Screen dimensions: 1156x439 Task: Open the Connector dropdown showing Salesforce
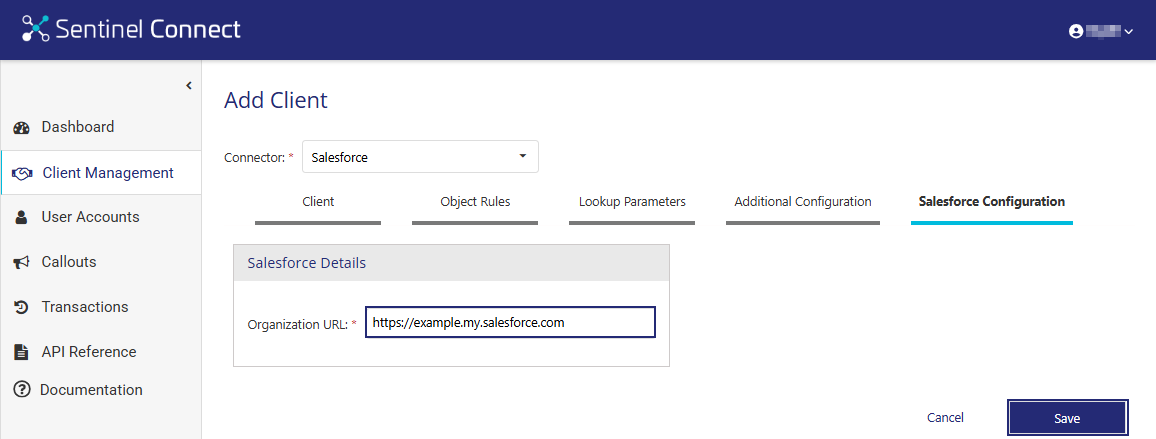click(420, 157)
